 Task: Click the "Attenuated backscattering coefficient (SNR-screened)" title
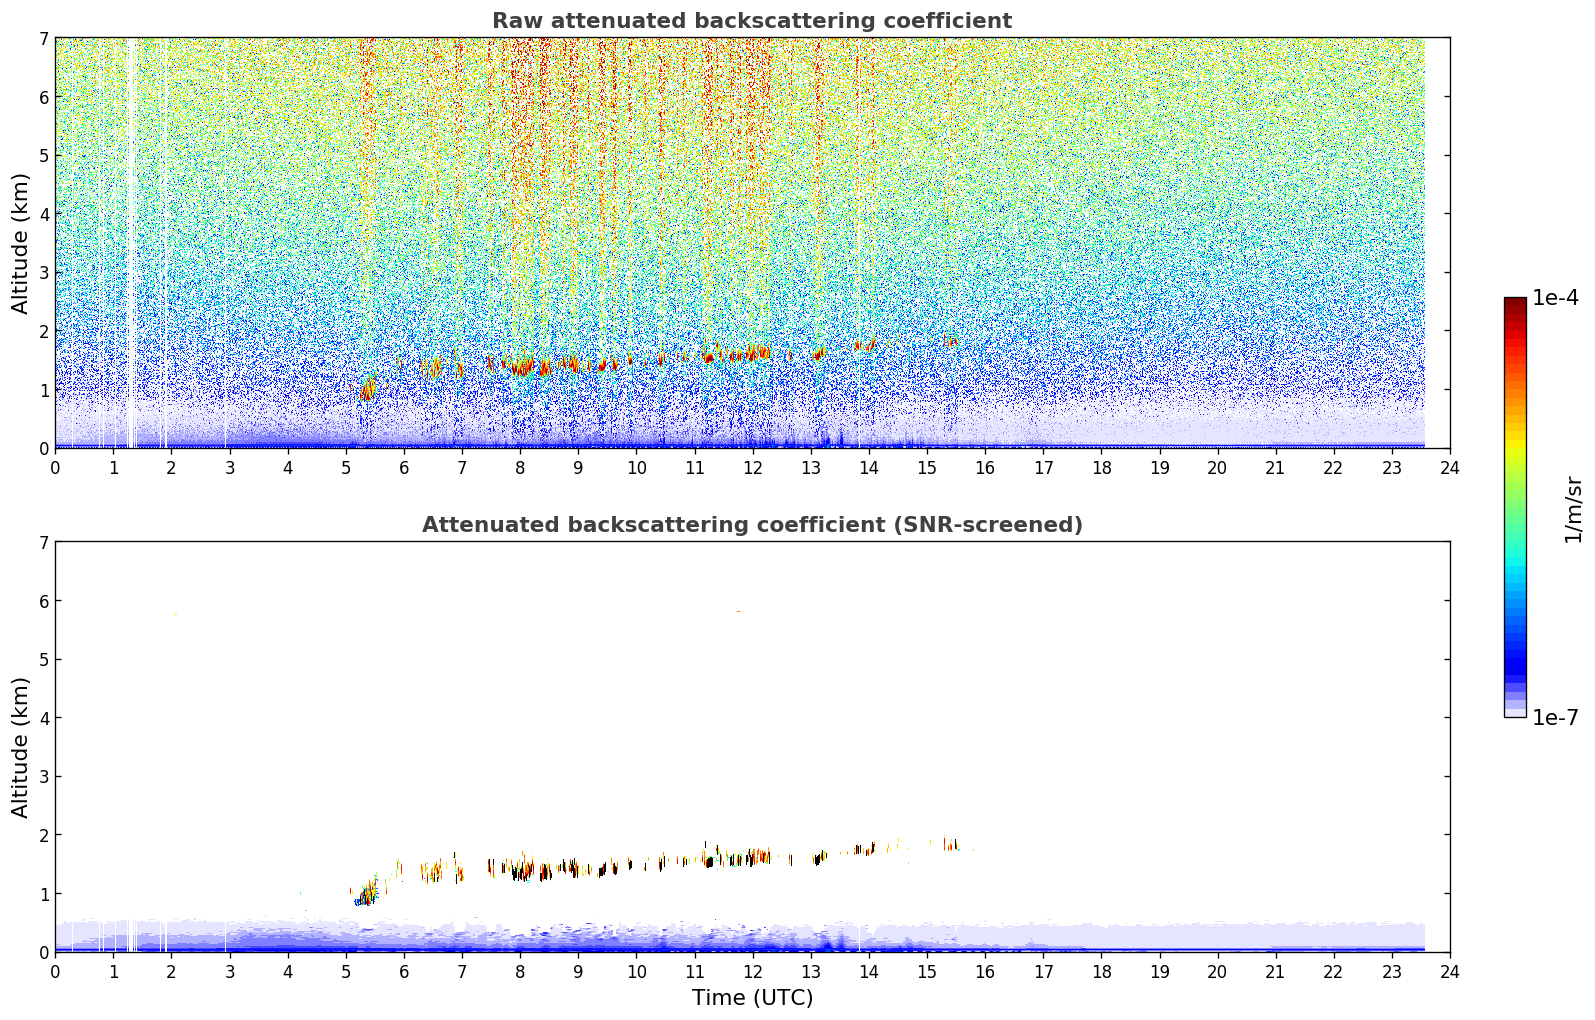coord(751,525)
